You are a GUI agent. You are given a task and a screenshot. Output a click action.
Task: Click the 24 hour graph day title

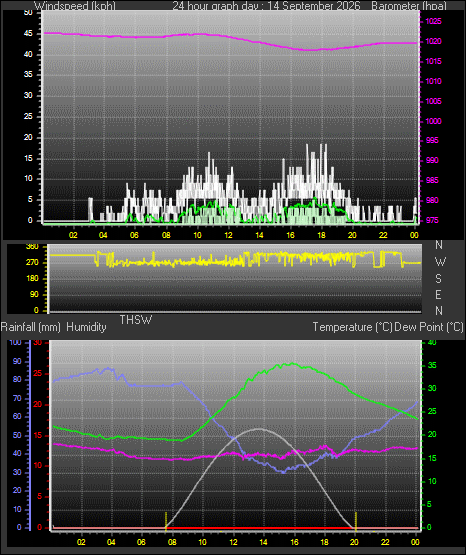(266, 6)
